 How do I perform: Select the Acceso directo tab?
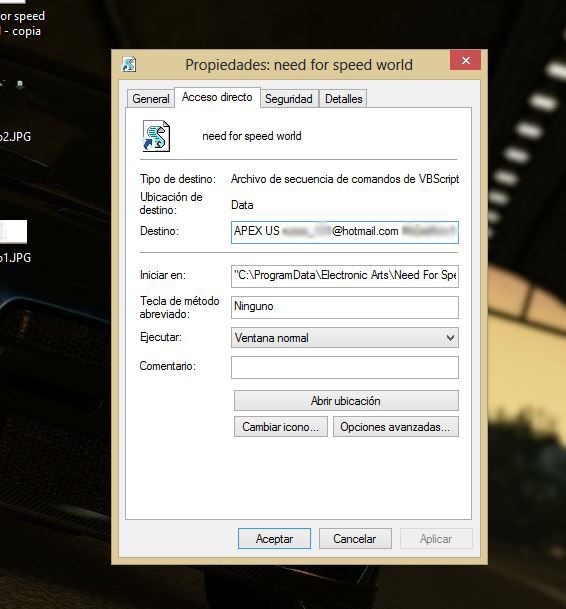(x=217, y=97)
